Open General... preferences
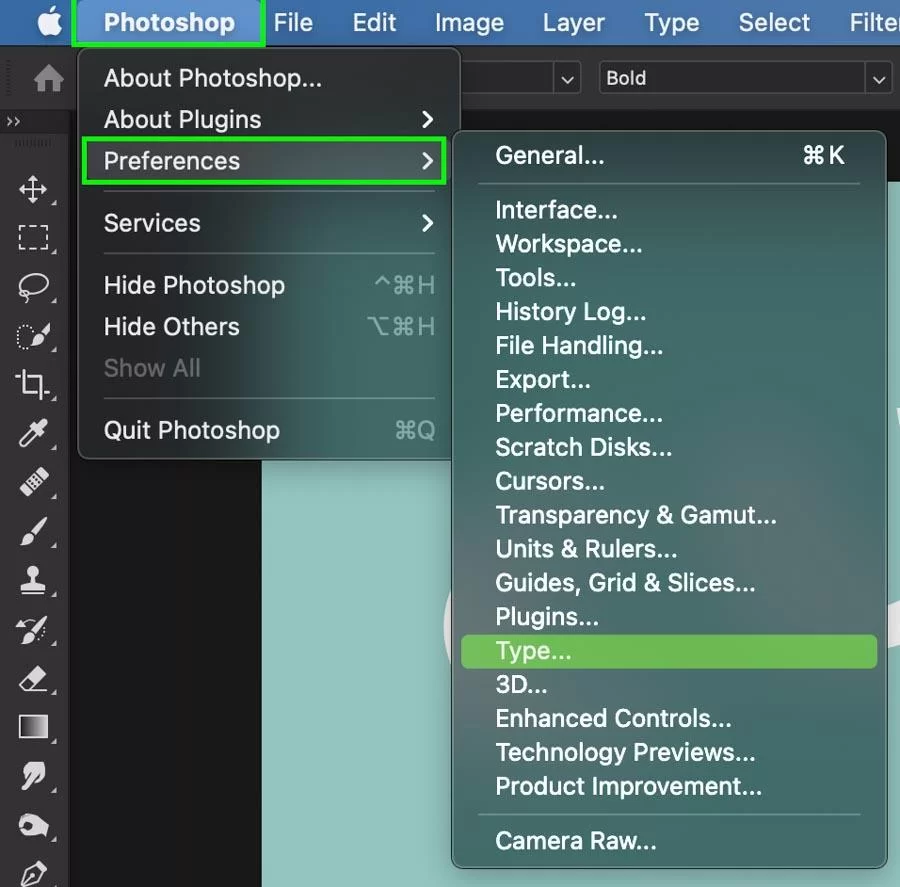900x887 pixels. [x=669, y=155]
